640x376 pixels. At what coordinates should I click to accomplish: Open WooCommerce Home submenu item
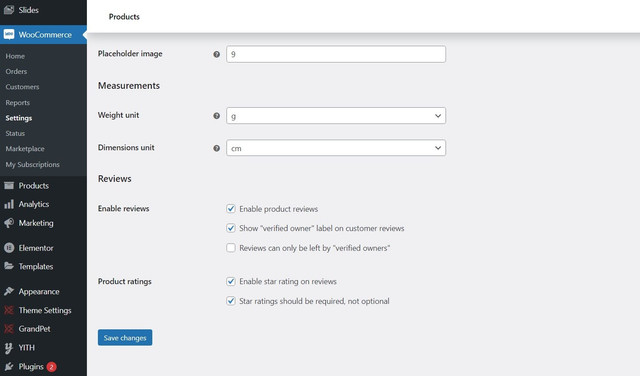pos(15,56)
